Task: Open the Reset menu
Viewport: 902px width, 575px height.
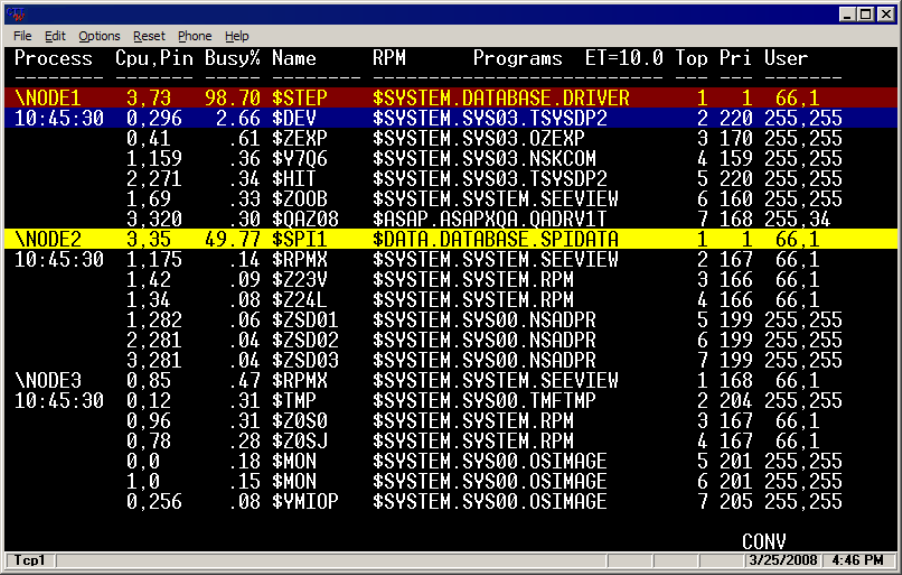Action: coord(149,36)
